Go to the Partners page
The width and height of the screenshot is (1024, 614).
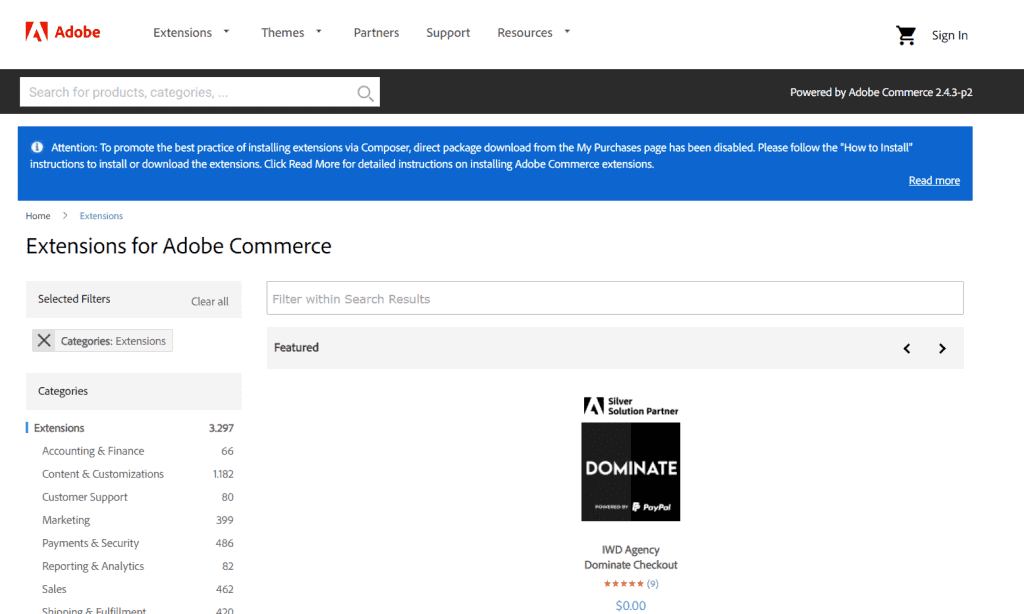click(376, 33)
